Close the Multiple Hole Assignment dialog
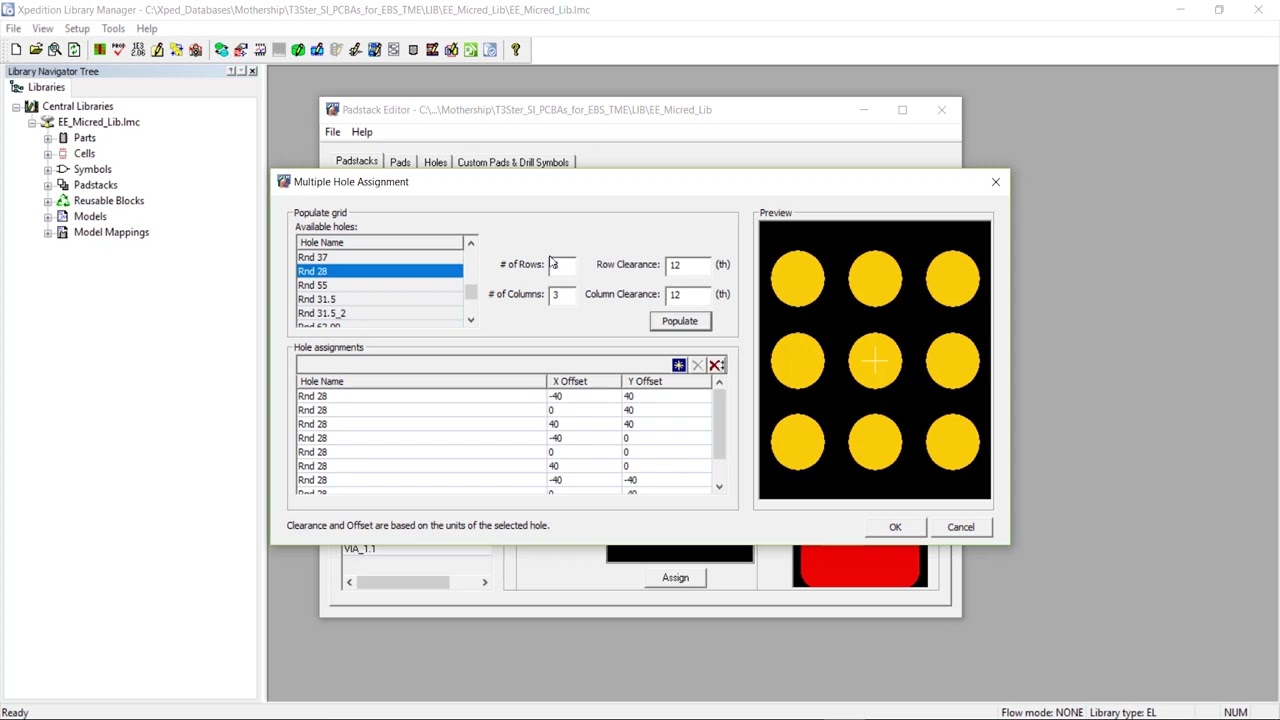Screen dimensions: 1280x720 [995, 182]
